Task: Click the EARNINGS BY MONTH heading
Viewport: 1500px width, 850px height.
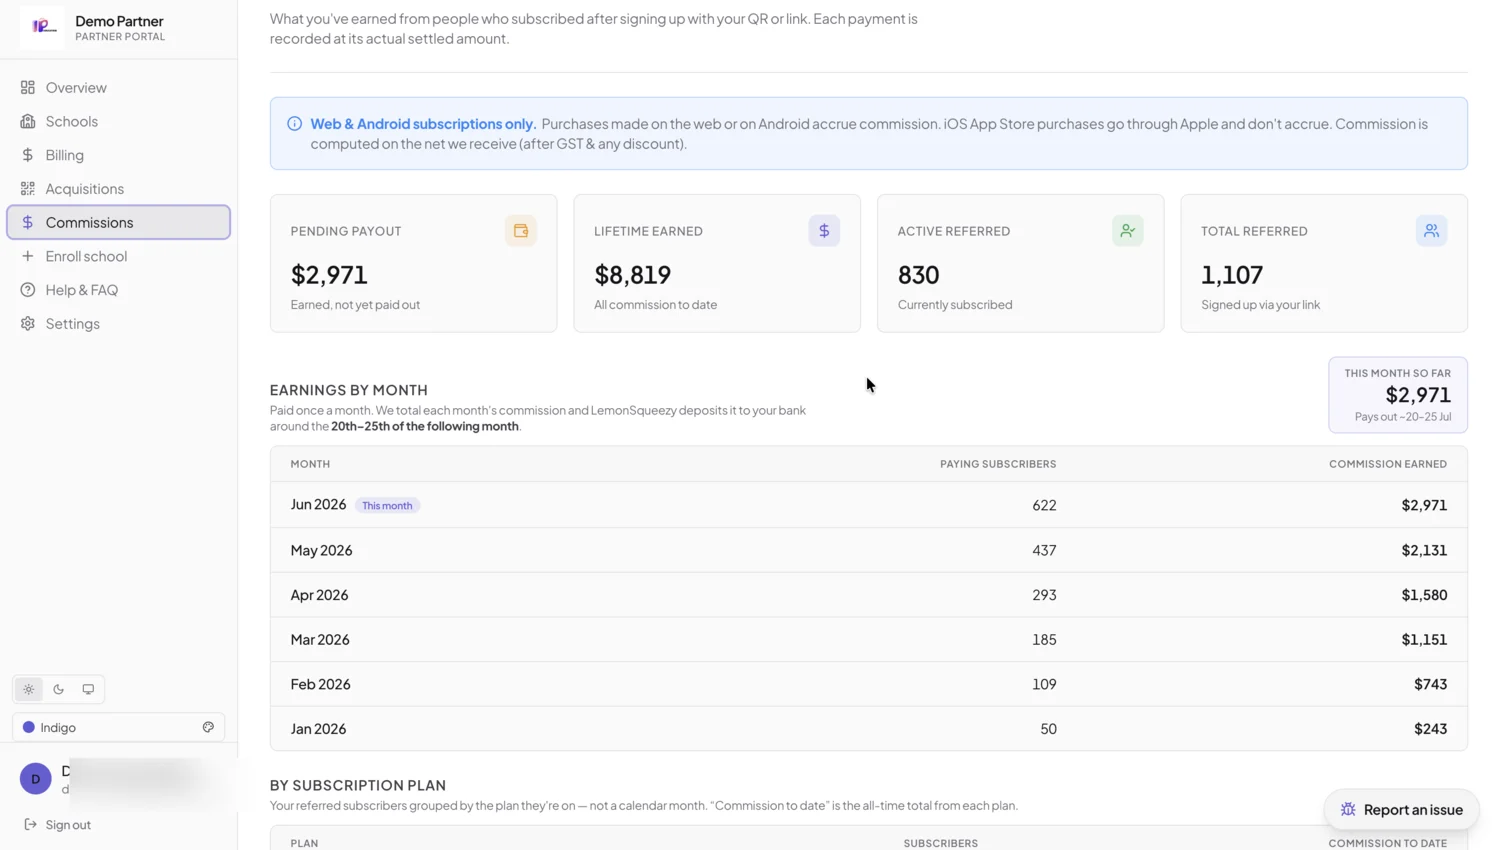Action: 348,390
